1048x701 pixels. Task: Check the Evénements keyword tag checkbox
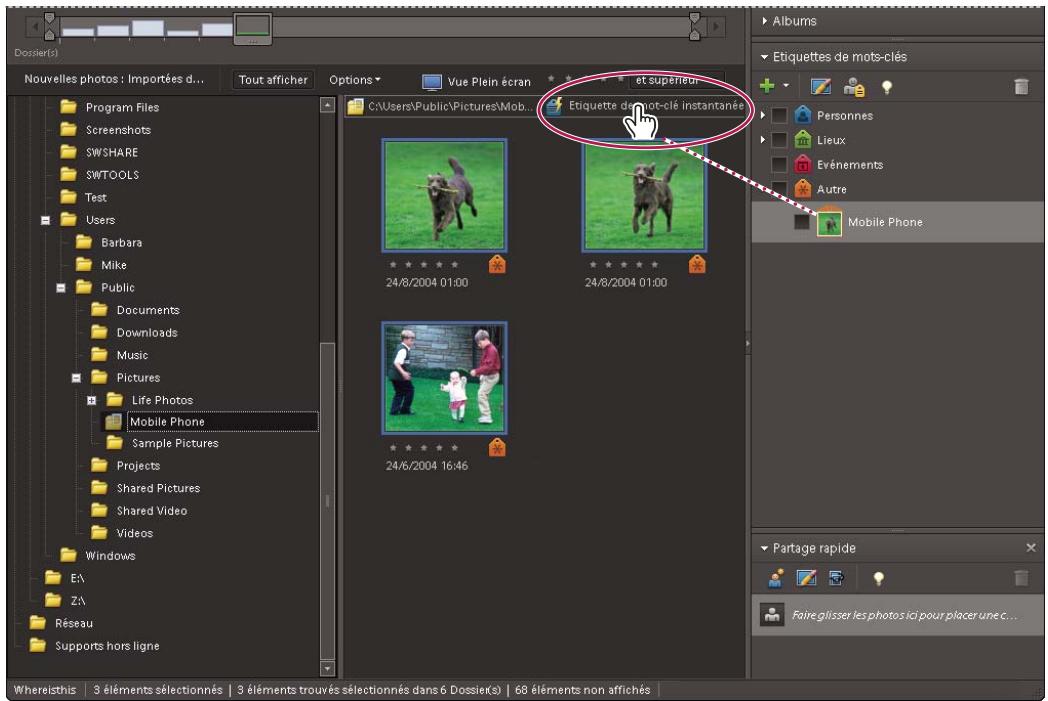(779, 164)
